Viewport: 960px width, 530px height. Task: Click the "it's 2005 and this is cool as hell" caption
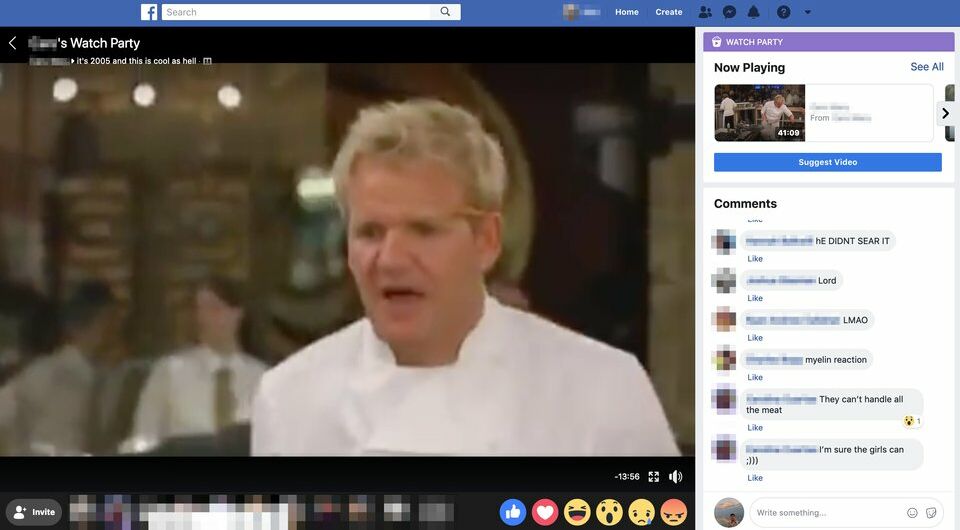pyautogui.click(x=137, y=61)
